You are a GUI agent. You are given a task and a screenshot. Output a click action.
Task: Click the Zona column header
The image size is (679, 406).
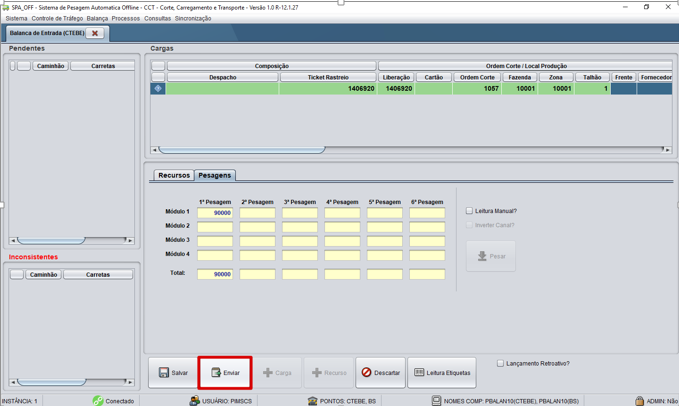click(x=556, y=77)
